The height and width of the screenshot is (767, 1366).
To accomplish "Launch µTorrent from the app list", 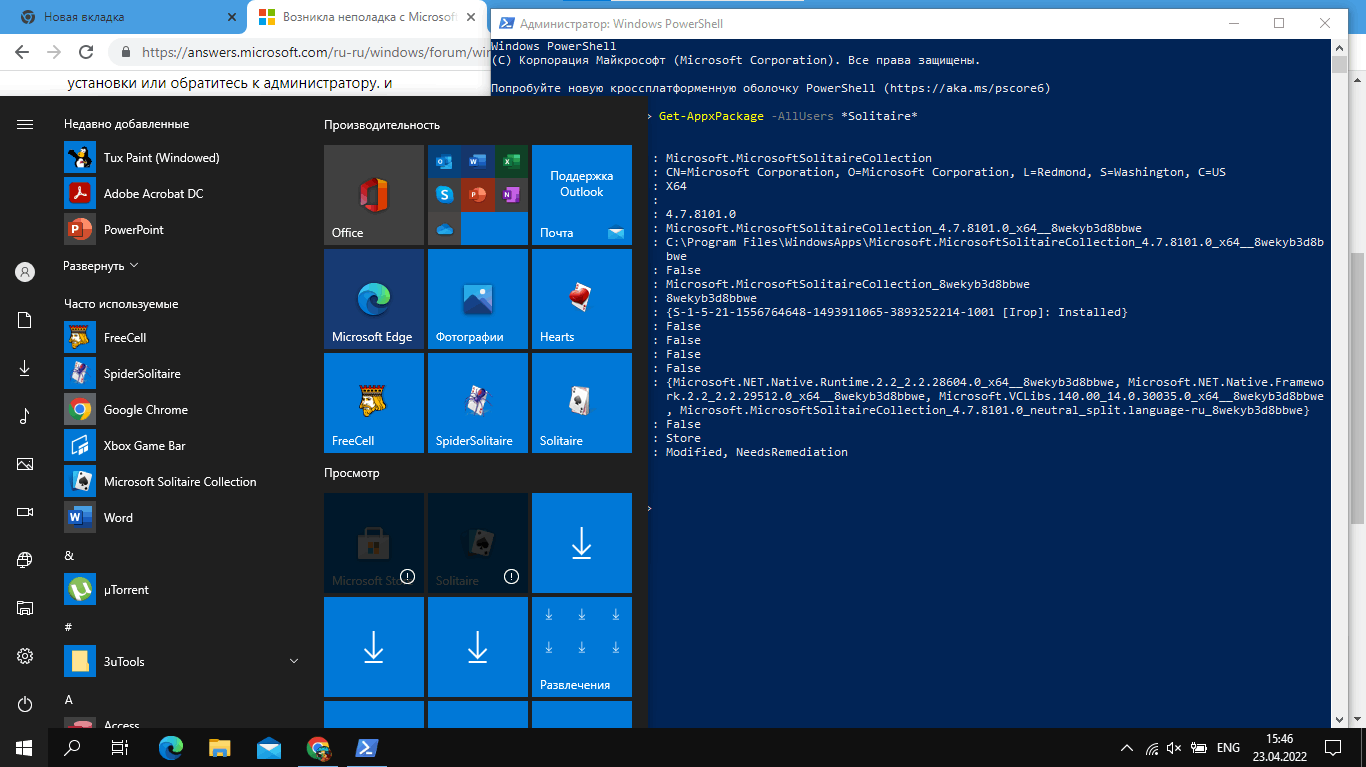I will pyautogui.click(x=180, y=590).
